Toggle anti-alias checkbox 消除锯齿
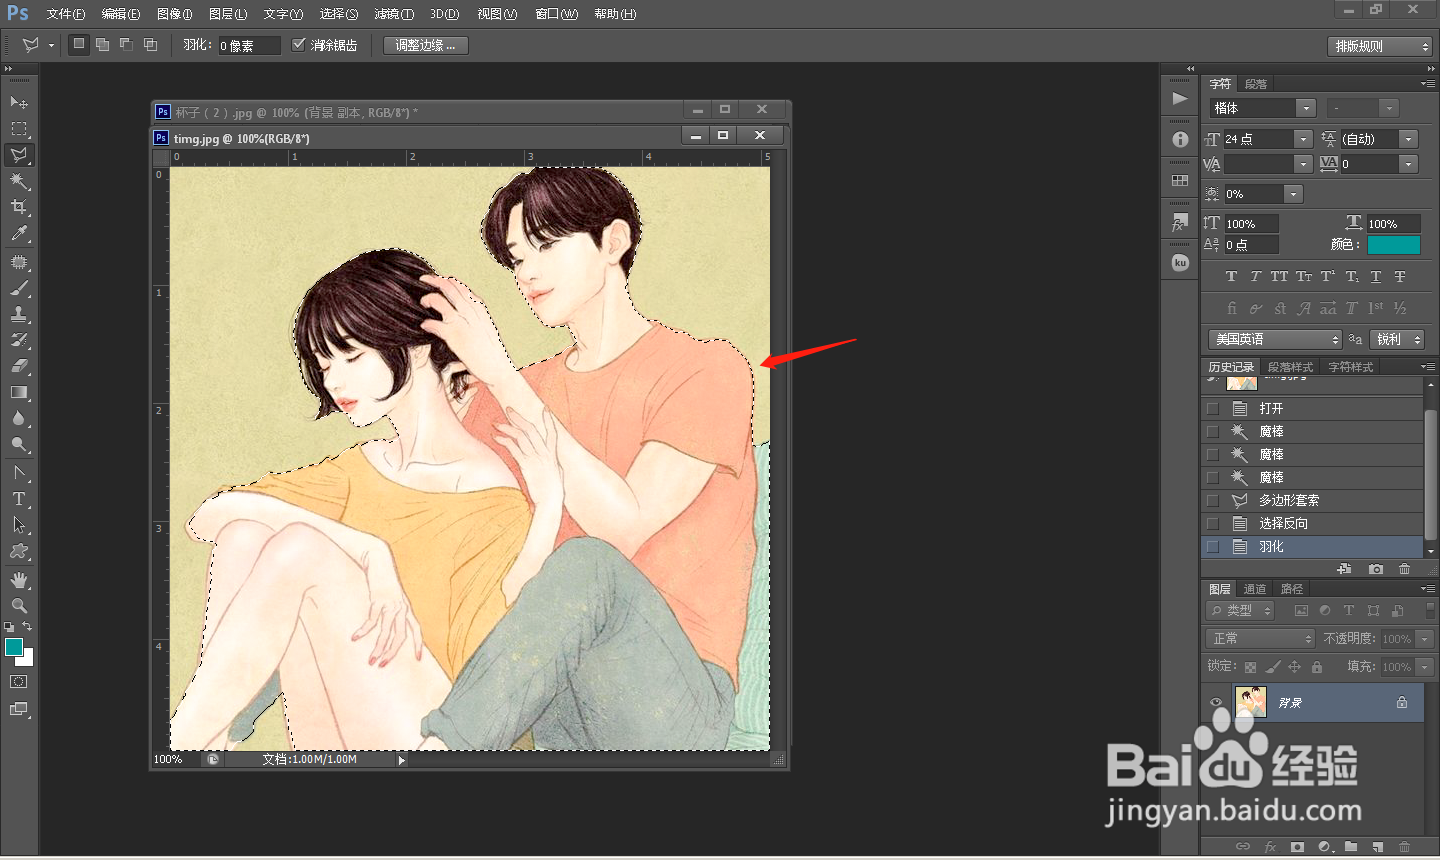The image size is (1440, 860). (x=298, y=45)
